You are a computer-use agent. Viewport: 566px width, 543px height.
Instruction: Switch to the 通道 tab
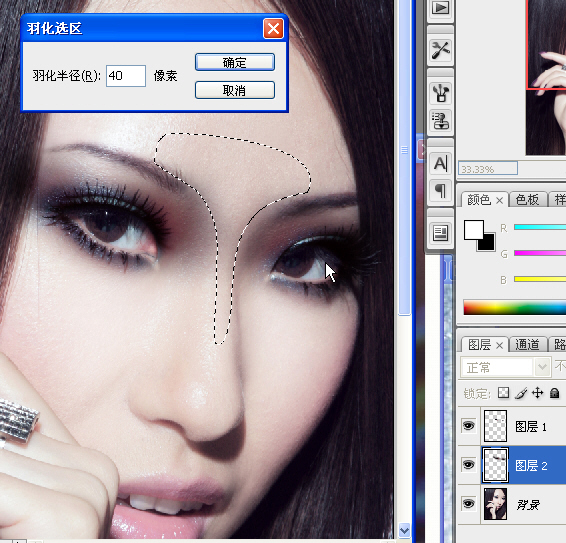527,344
